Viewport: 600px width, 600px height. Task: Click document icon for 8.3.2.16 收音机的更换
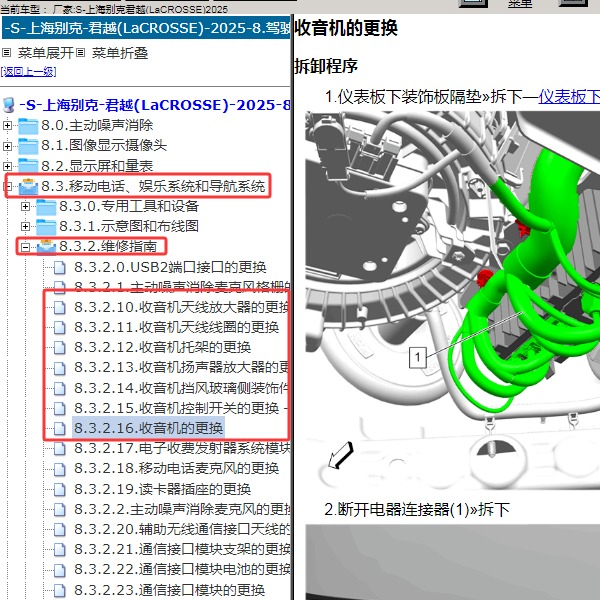(x=60, y=428)
